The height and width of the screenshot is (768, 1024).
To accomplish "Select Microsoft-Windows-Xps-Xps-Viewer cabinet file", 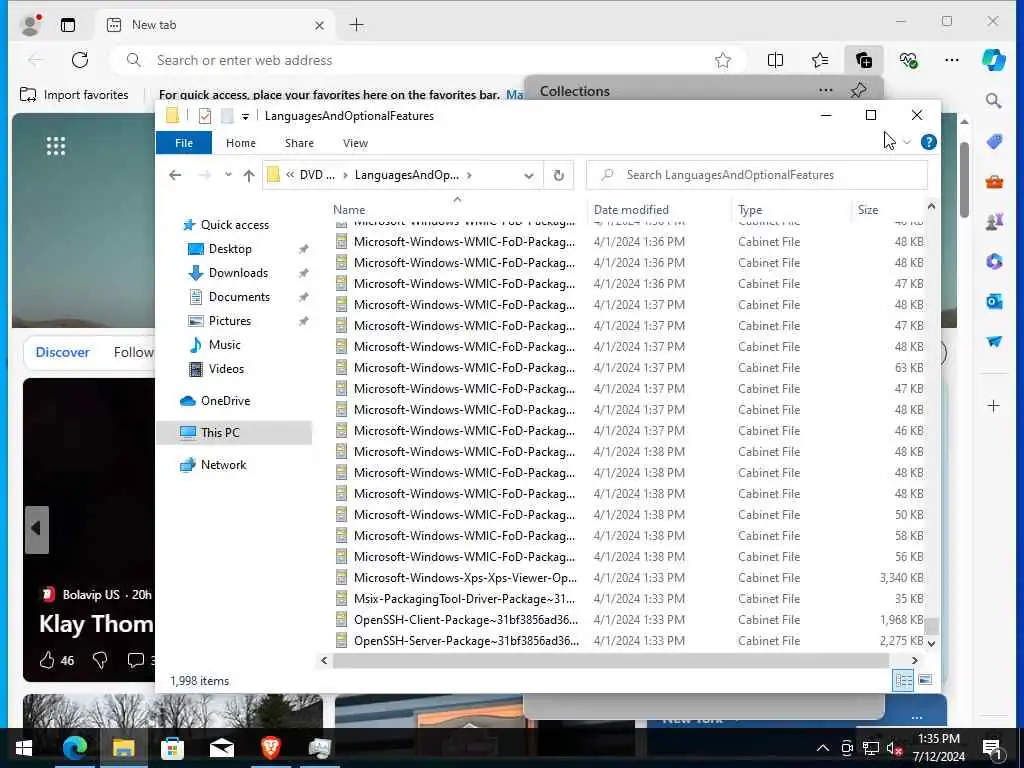I will [465, 578].
